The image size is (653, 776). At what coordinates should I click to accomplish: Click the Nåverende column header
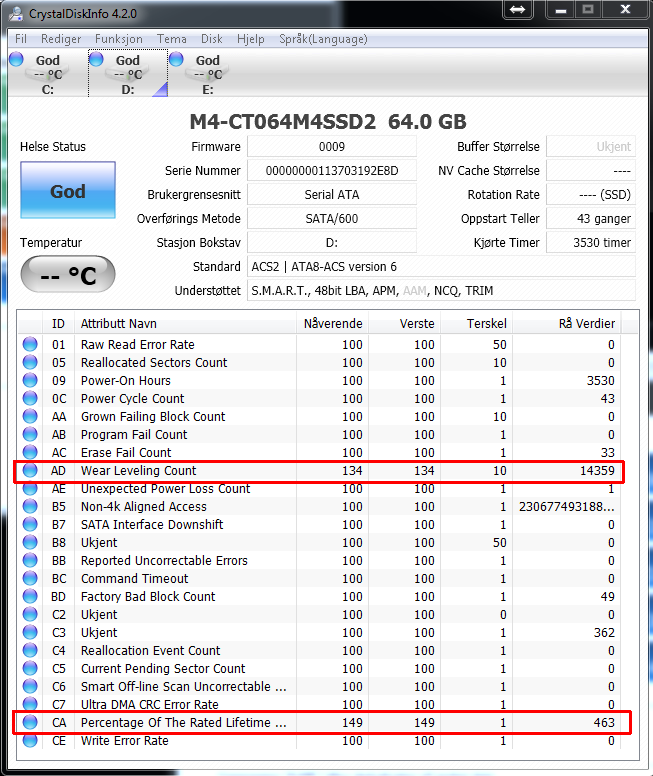[332, 324]
